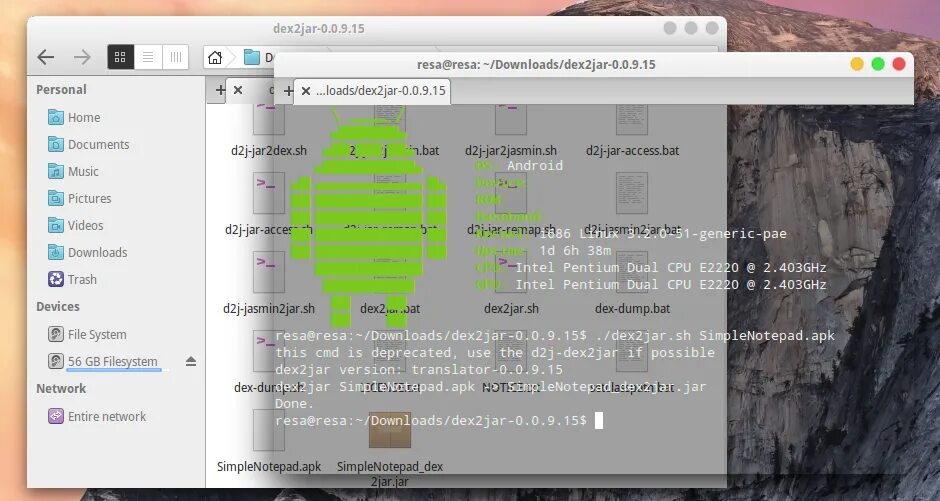The width and height of the screenshot is (940, 501).
Task: Select the SimpleNotepad.apk file
Action: (x=269, y=442)
